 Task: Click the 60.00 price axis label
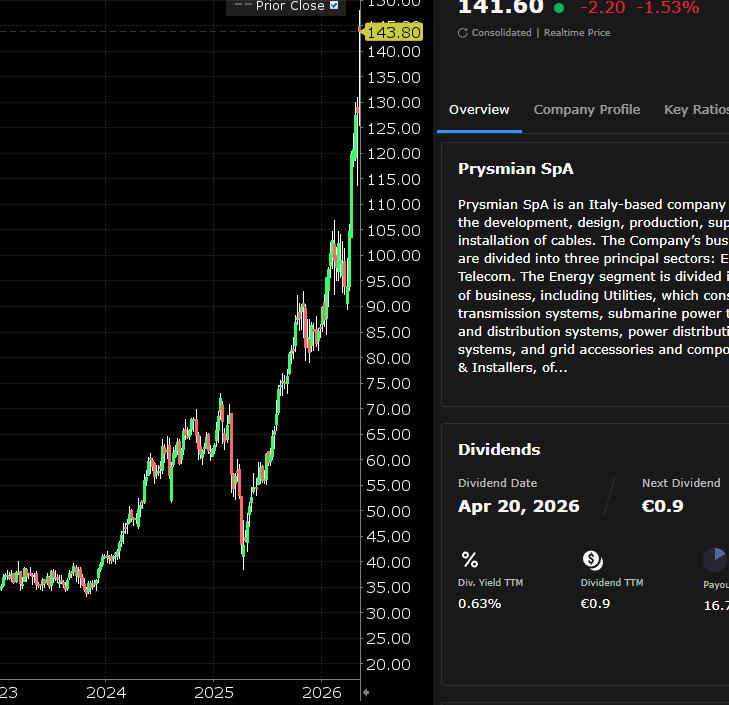(x=389, y=460)
